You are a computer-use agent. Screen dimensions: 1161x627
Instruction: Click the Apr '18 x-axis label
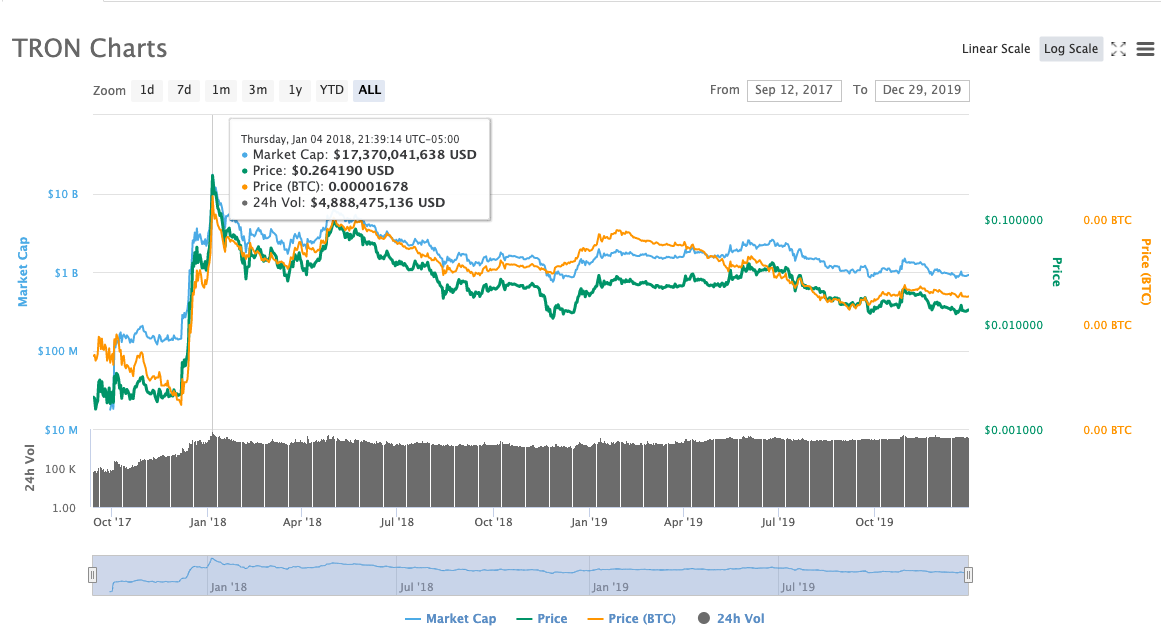point(302,522)
